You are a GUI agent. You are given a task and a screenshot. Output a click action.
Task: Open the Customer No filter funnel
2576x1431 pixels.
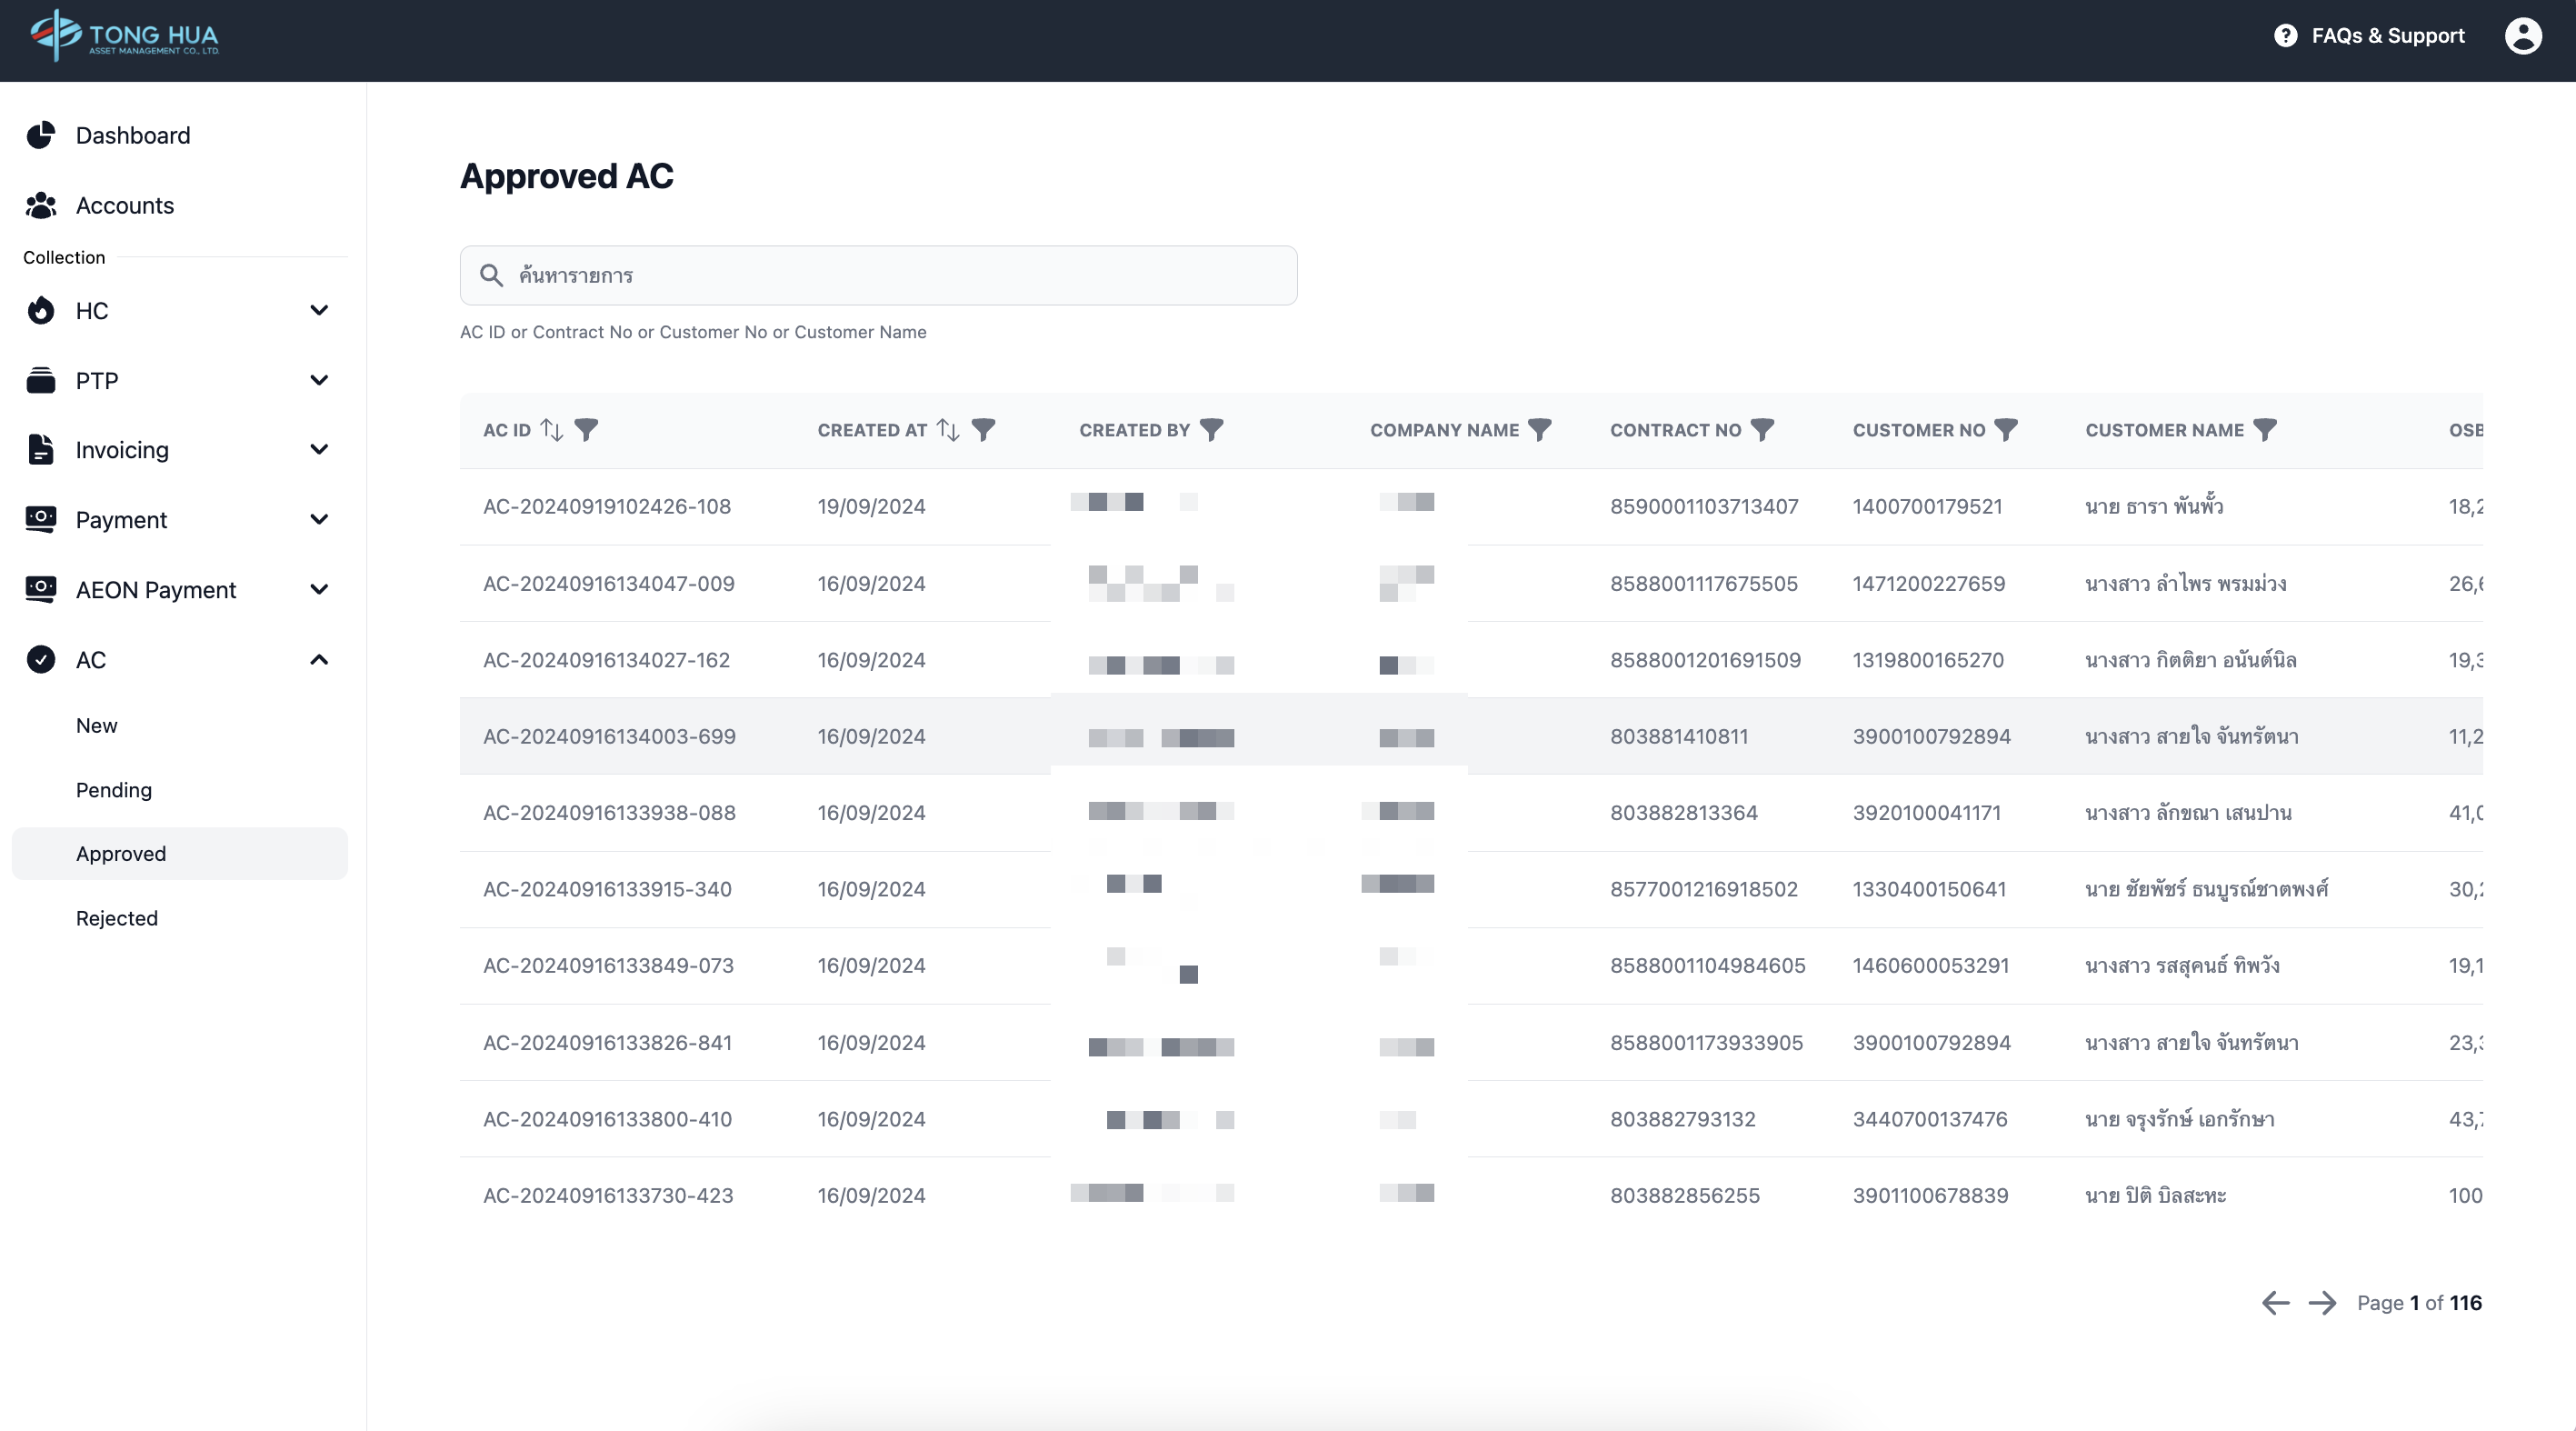(2006, 430)
